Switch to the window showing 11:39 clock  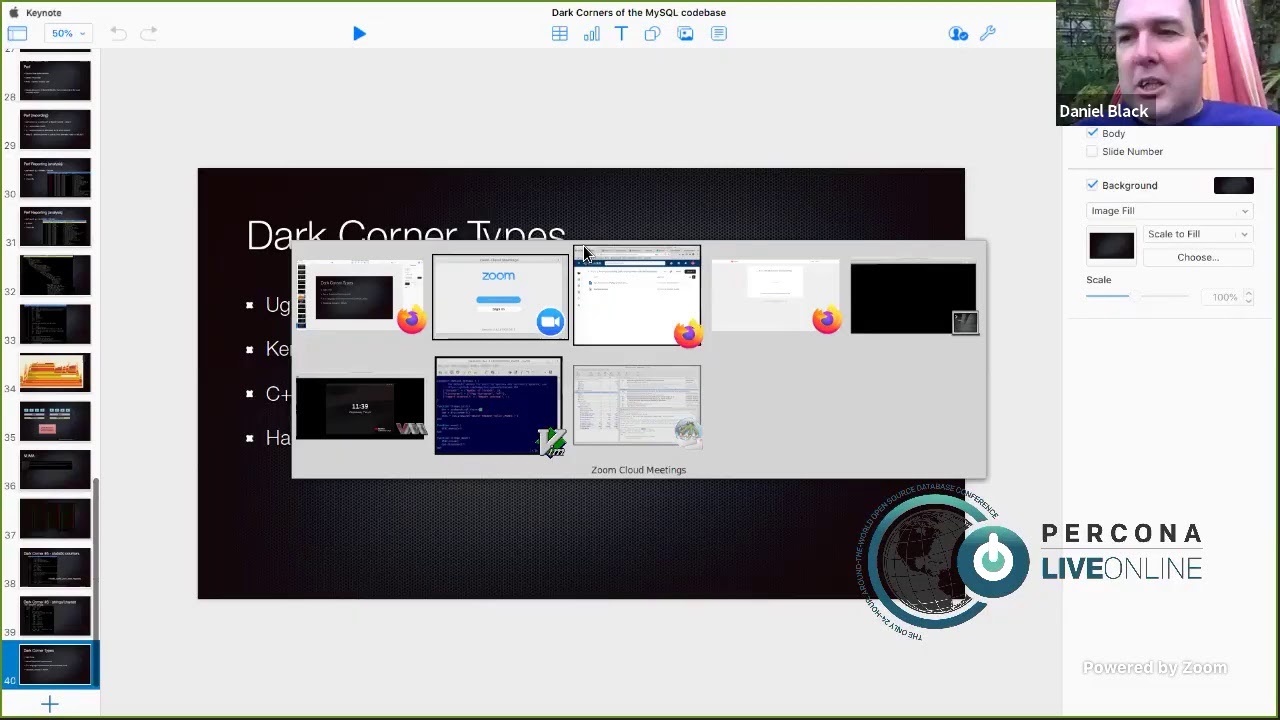point(360,408)
